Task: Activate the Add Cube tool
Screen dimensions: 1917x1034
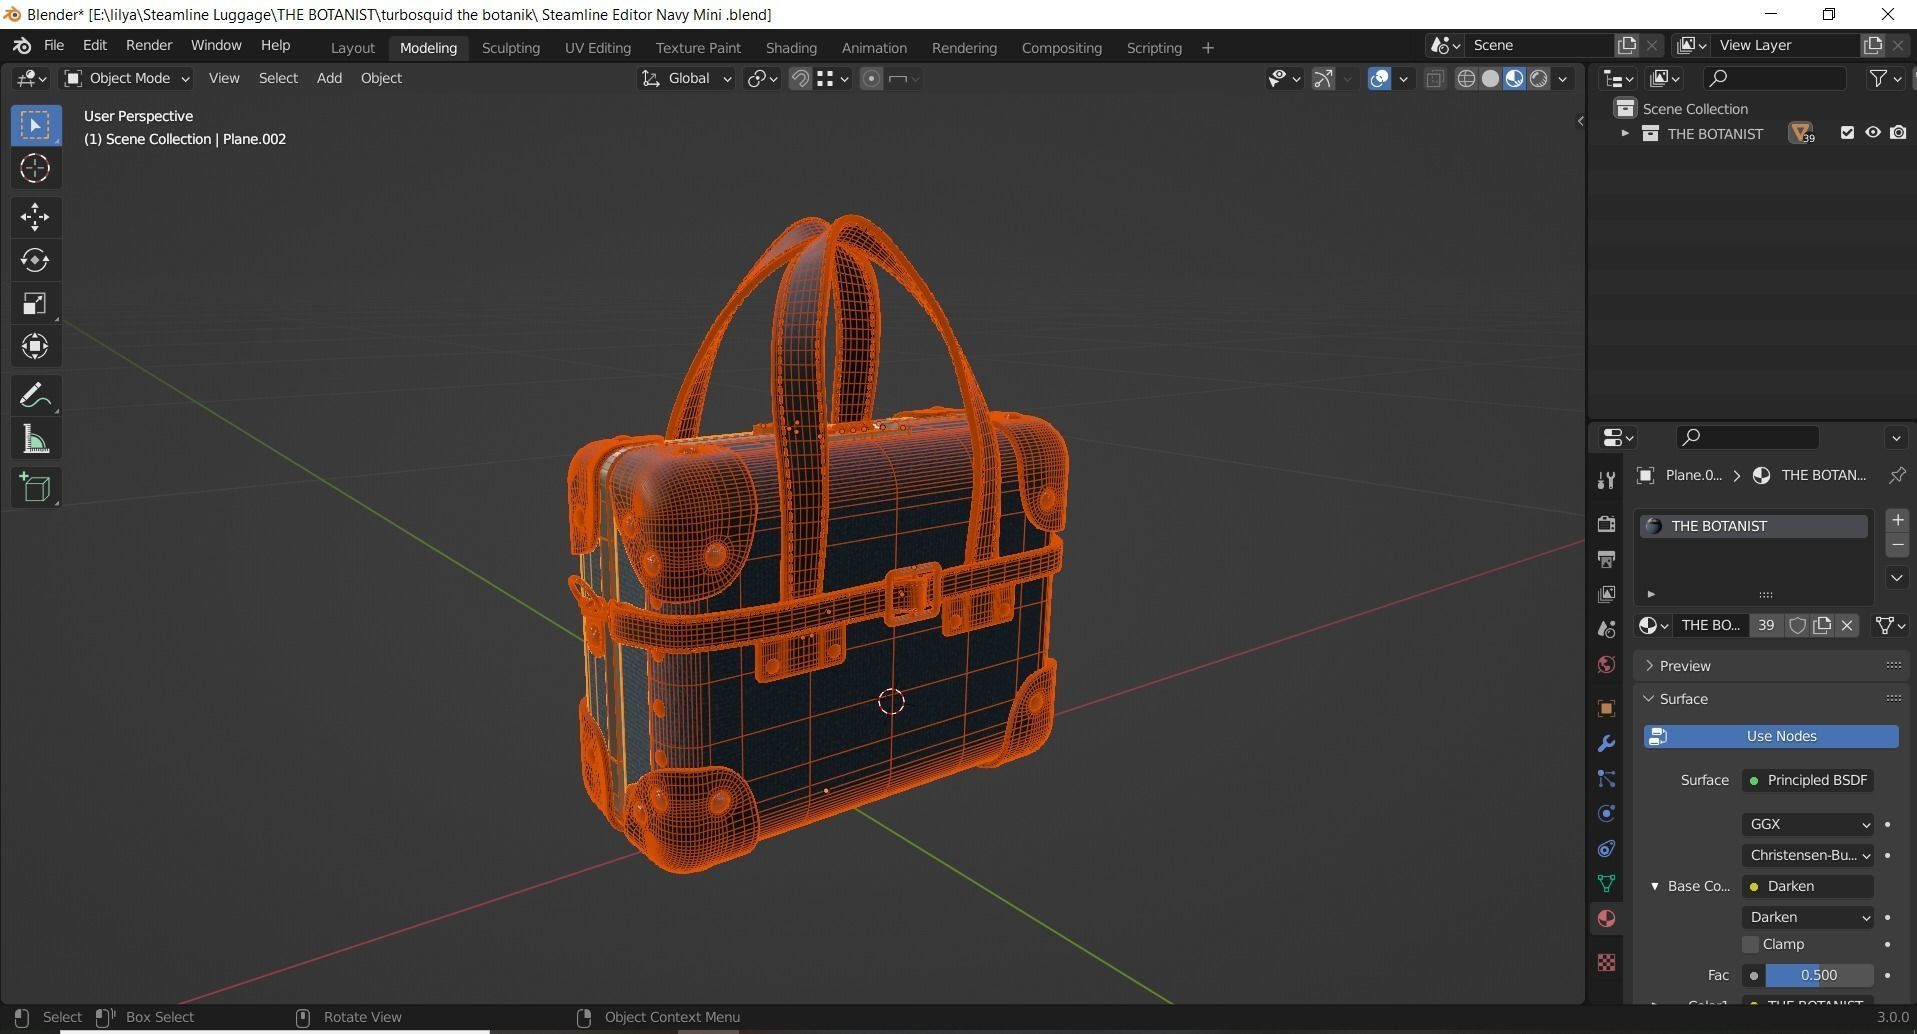Action: [x=35, y=487]
